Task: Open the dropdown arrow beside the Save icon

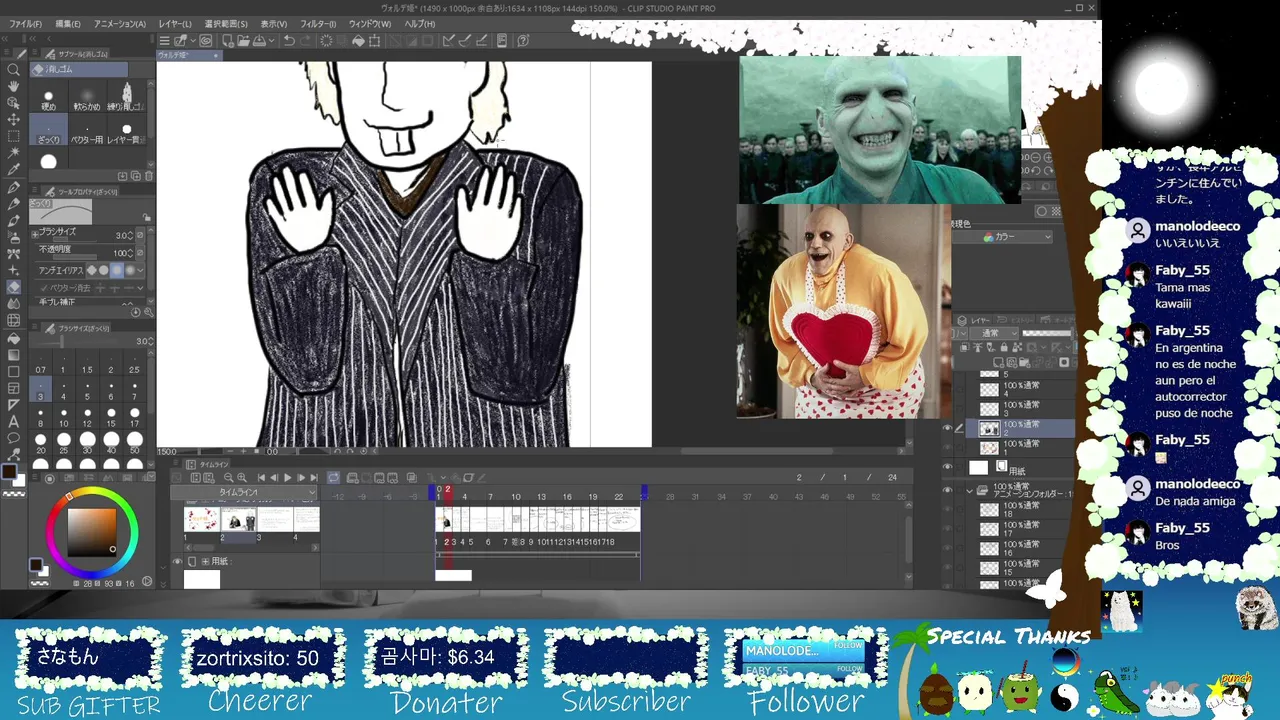Action: [x=270, y=41]
